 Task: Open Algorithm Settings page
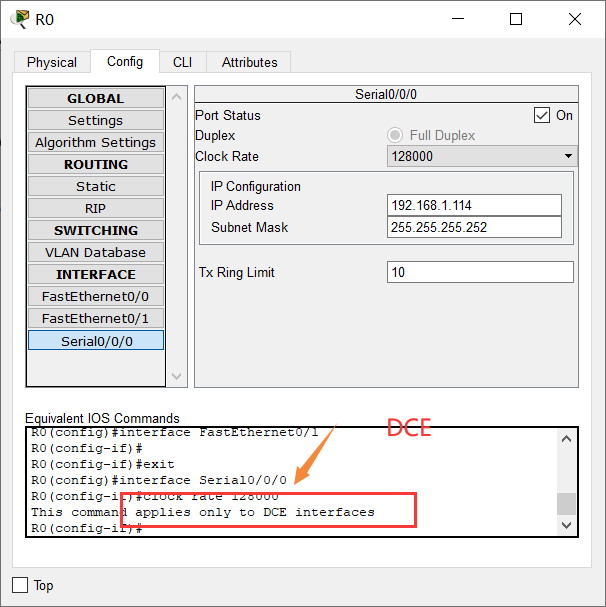click(x=96, y=142)
